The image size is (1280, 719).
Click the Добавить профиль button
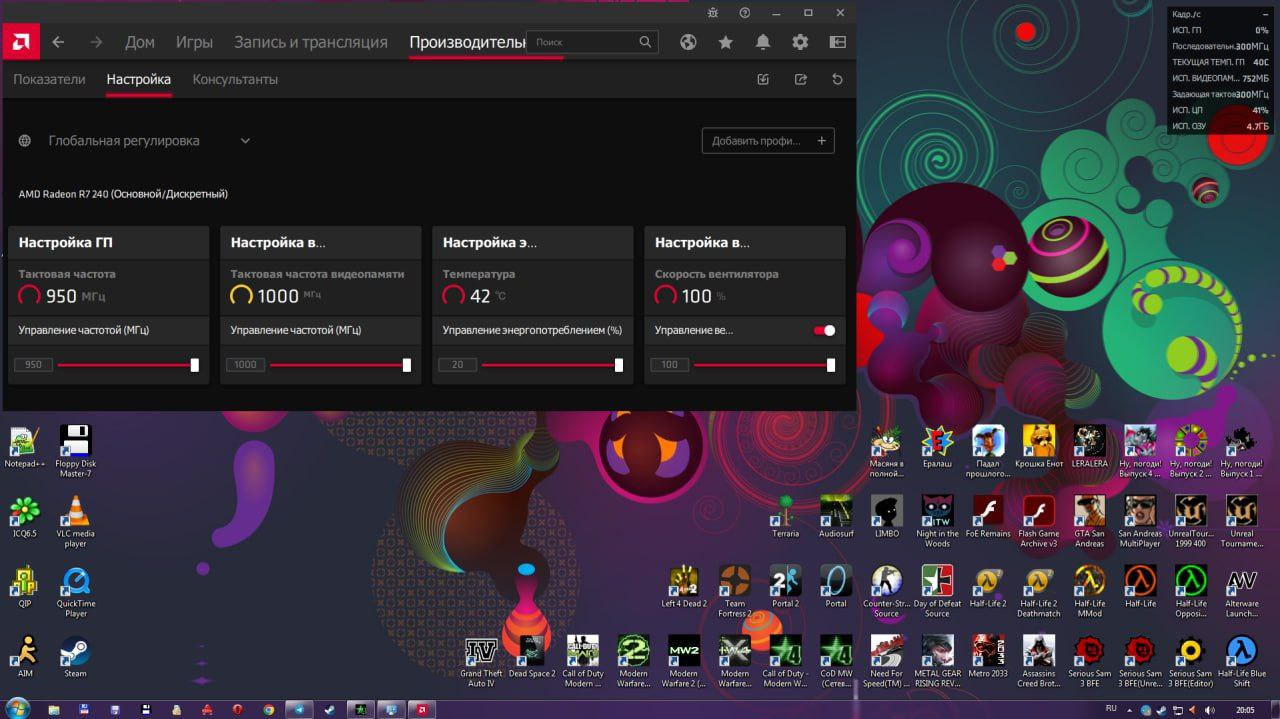(x=768, y=141)
